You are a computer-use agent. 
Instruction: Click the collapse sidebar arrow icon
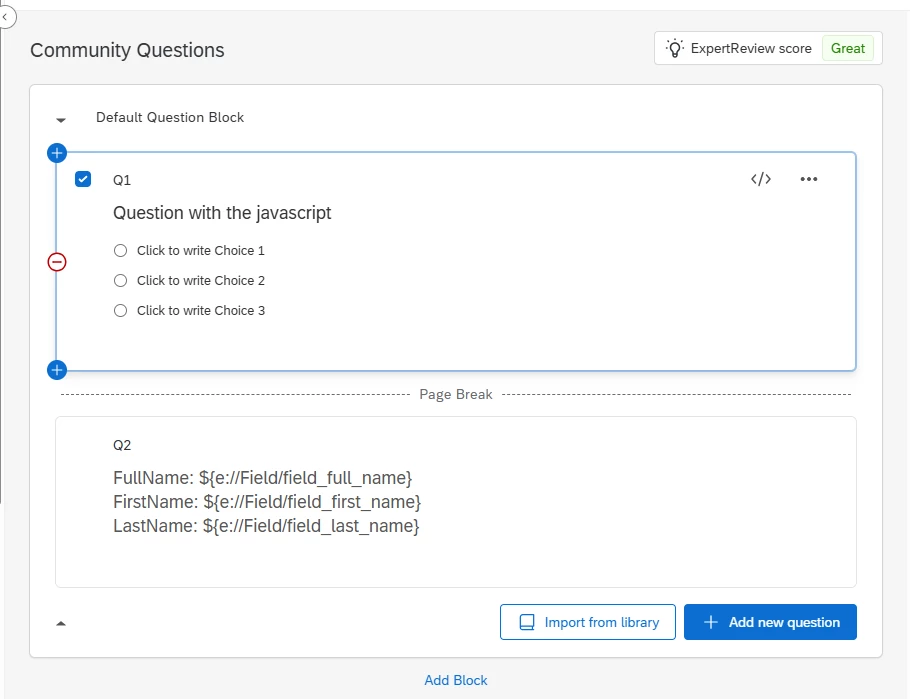[5, 17]
